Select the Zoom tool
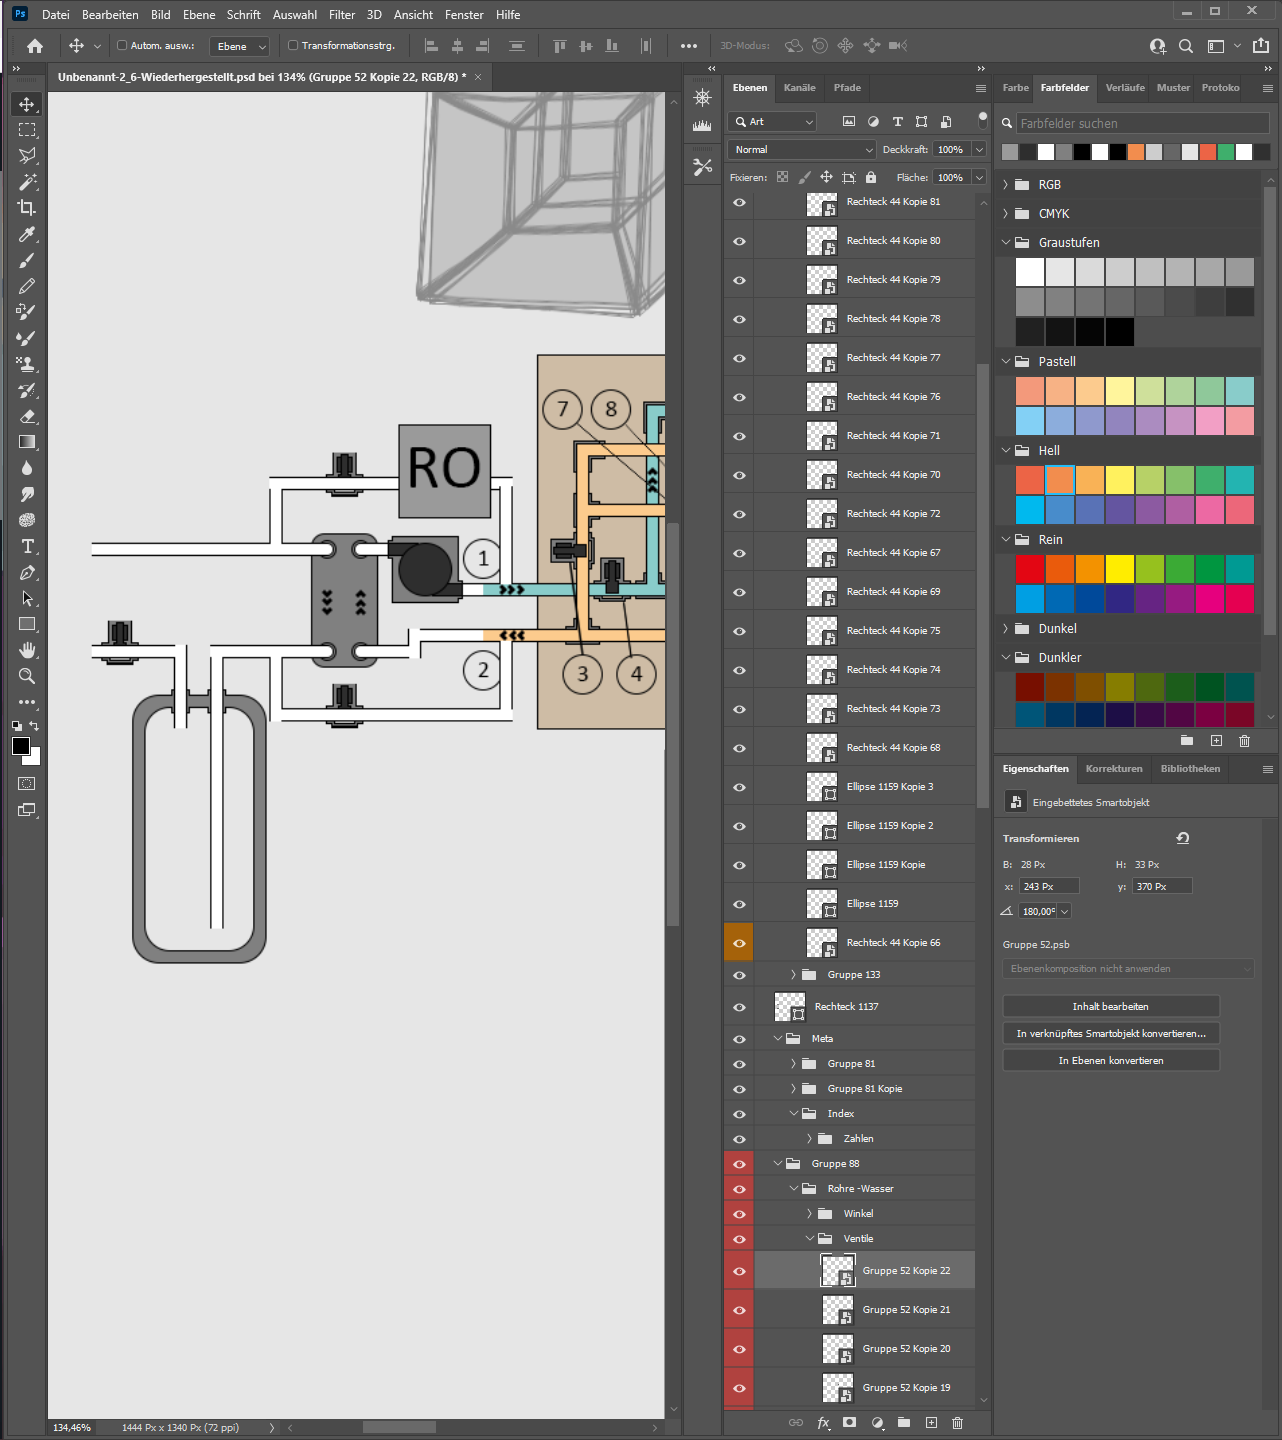 click(x=27, y=676)
